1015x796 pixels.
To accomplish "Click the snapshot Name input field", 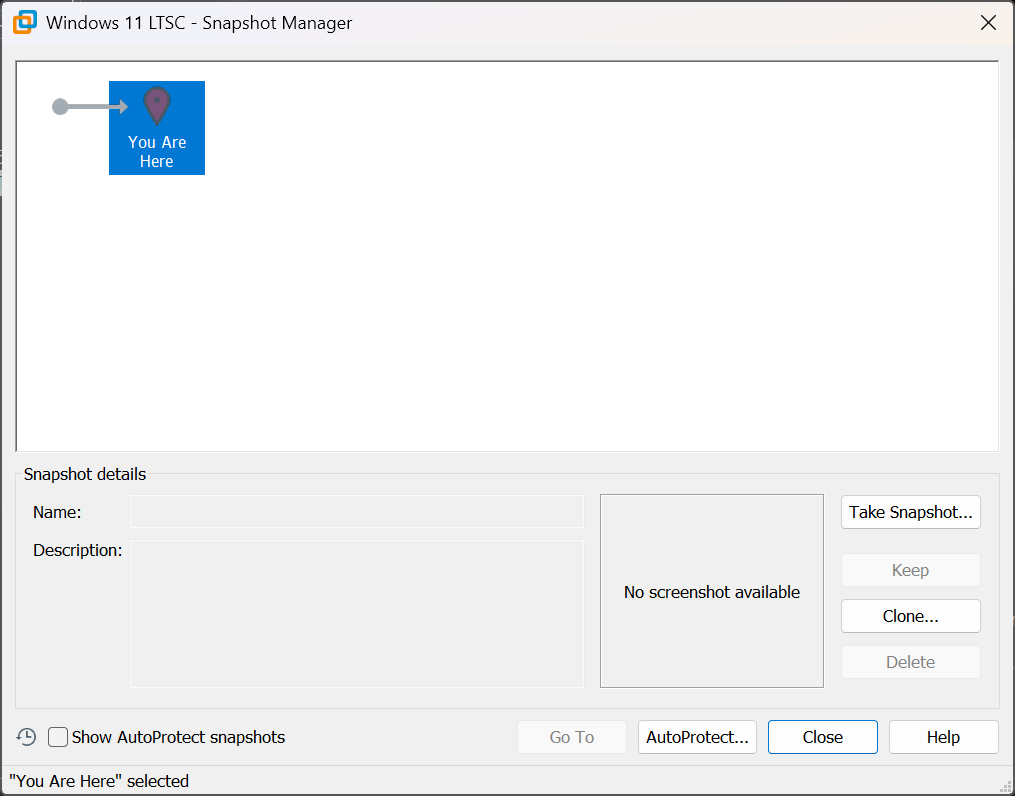I will coord(357,511).
